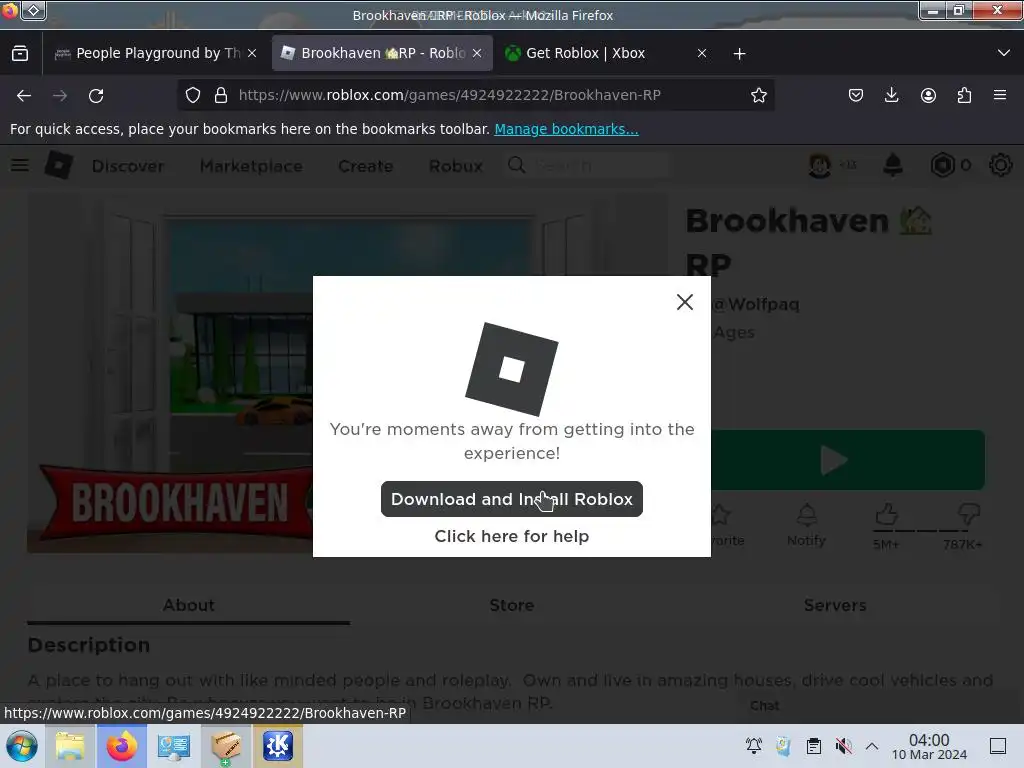Click the Roblox search magnifier icon

tap(517, 165)
